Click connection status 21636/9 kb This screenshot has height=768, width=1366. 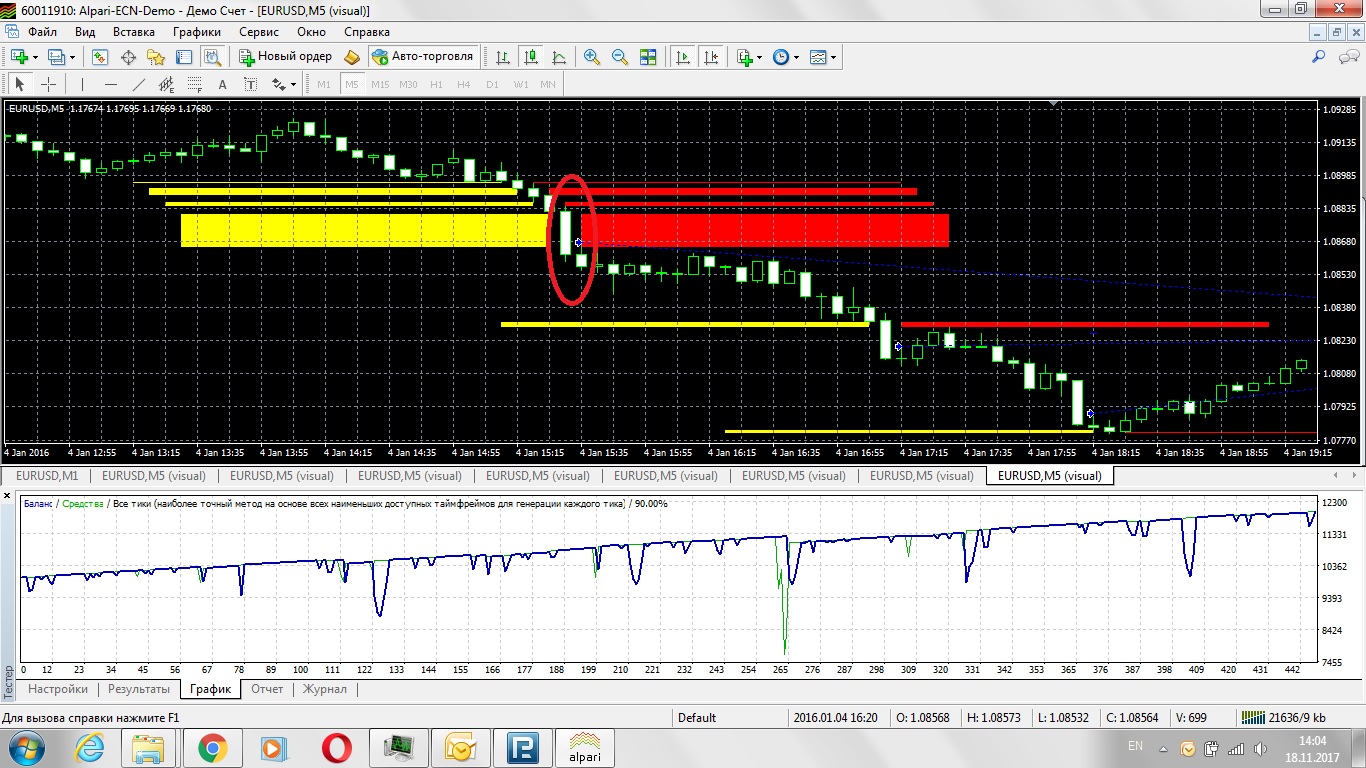tap(1284, 717)
